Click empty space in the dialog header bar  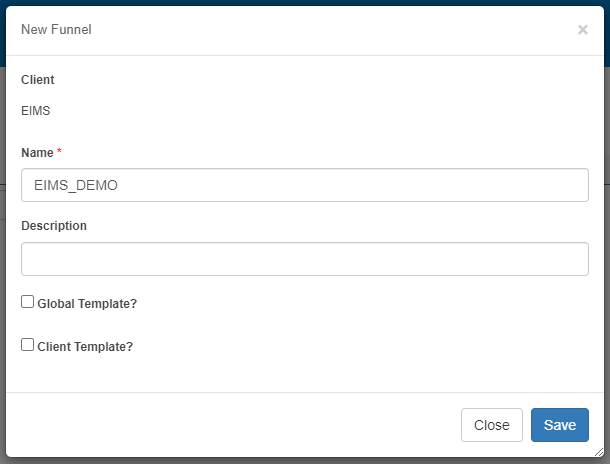coord(331,30)
